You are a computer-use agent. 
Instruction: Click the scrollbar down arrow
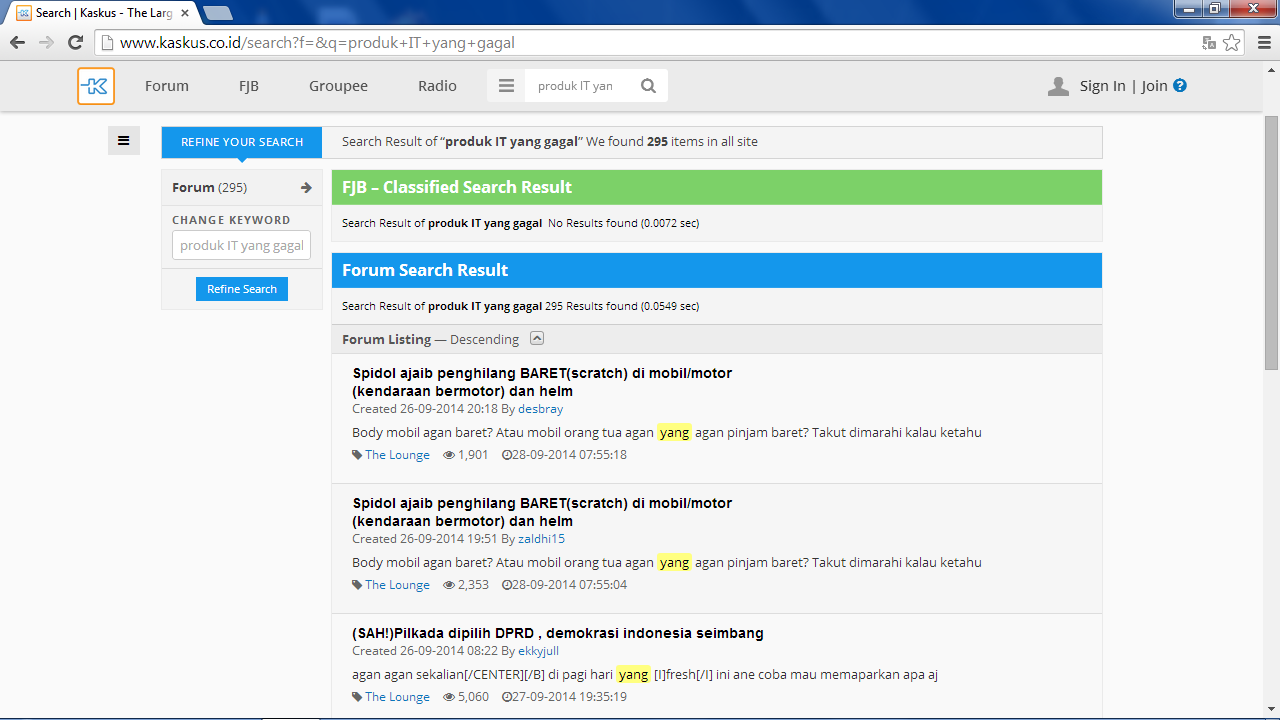tap(1271, 711)
